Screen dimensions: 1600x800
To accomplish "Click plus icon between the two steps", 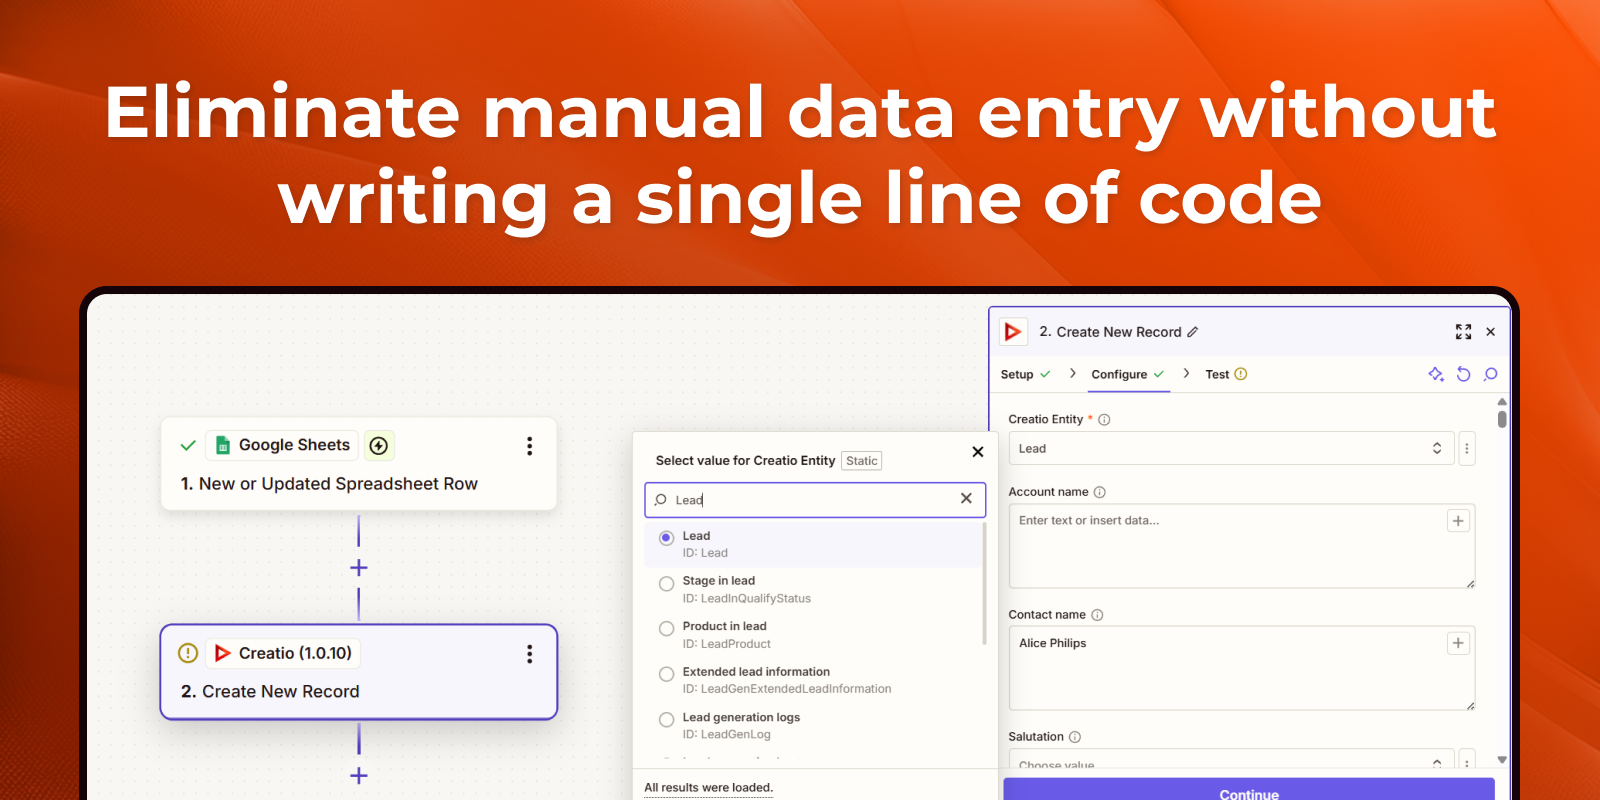I will (x=359, y=568).
